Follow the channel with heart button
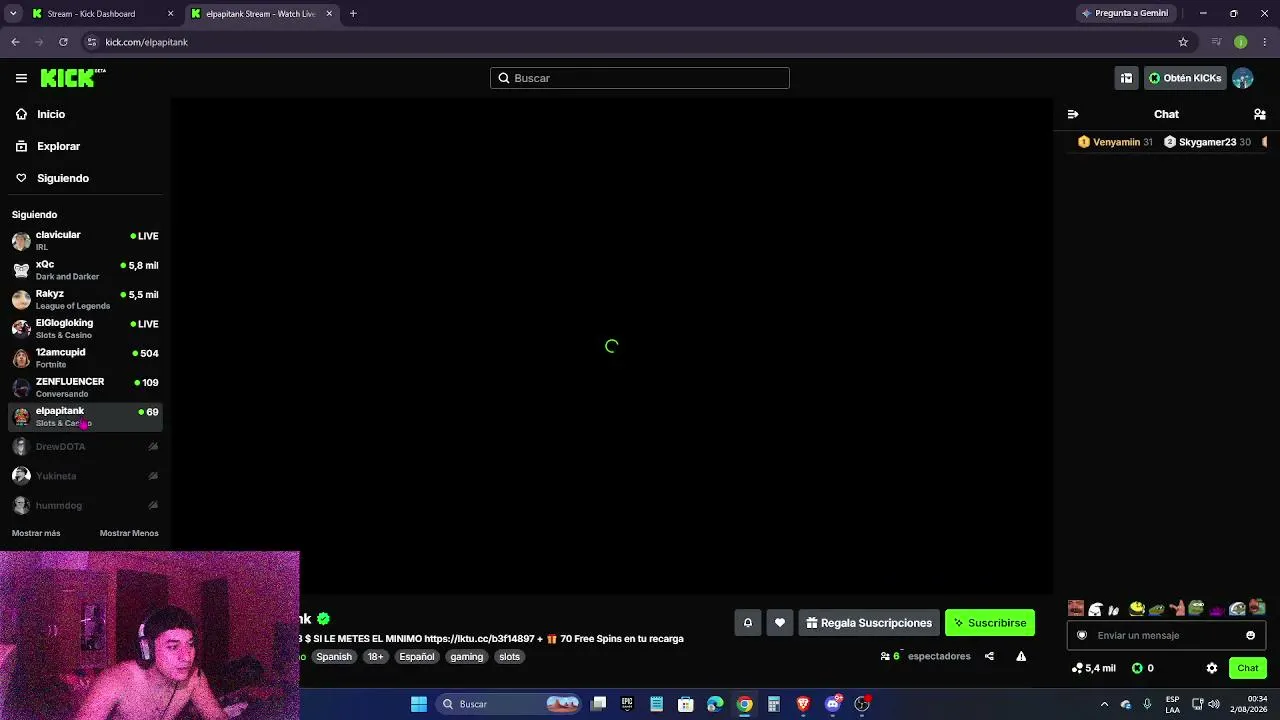 click(x=780, y=623)
